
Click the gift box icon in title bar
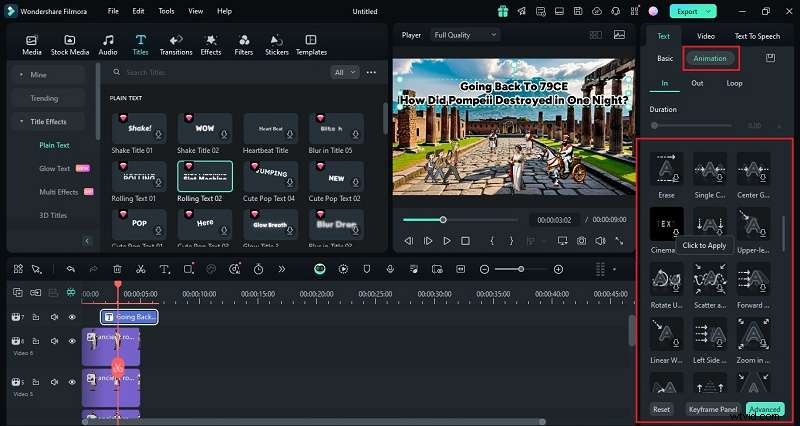click(503, 11)
